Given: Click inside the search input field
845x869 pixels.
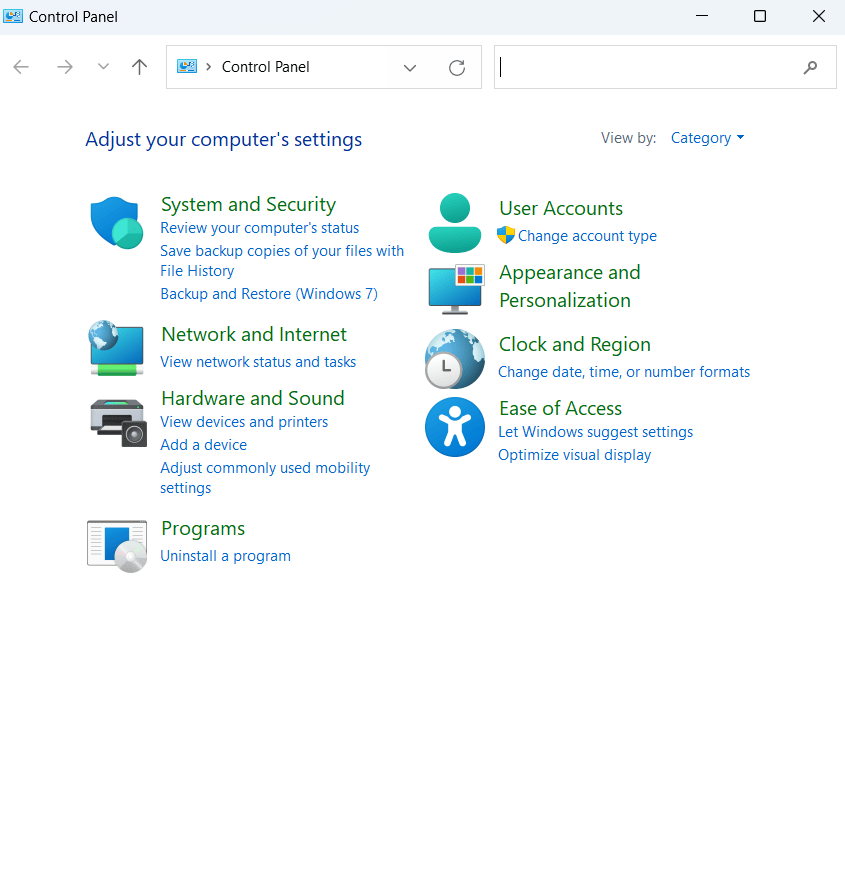Looking at the screenshot, I should pyautogui.click(x=650, y=67).
